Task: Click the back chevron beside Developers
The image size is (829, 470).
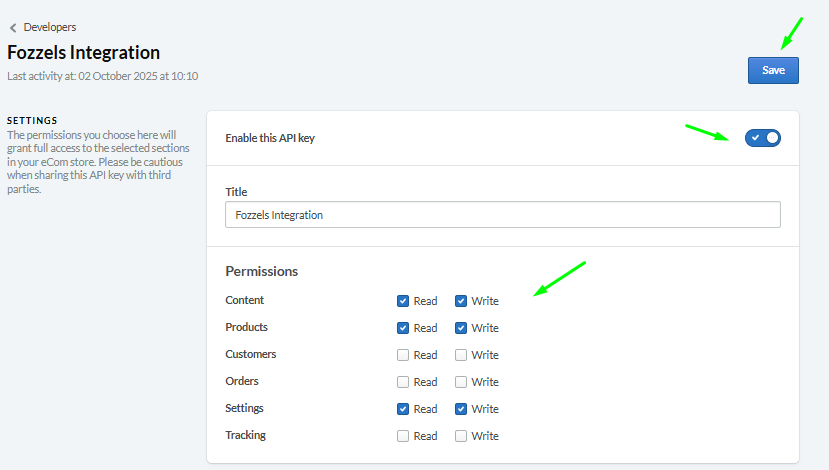Action: [x=13, y=28]
